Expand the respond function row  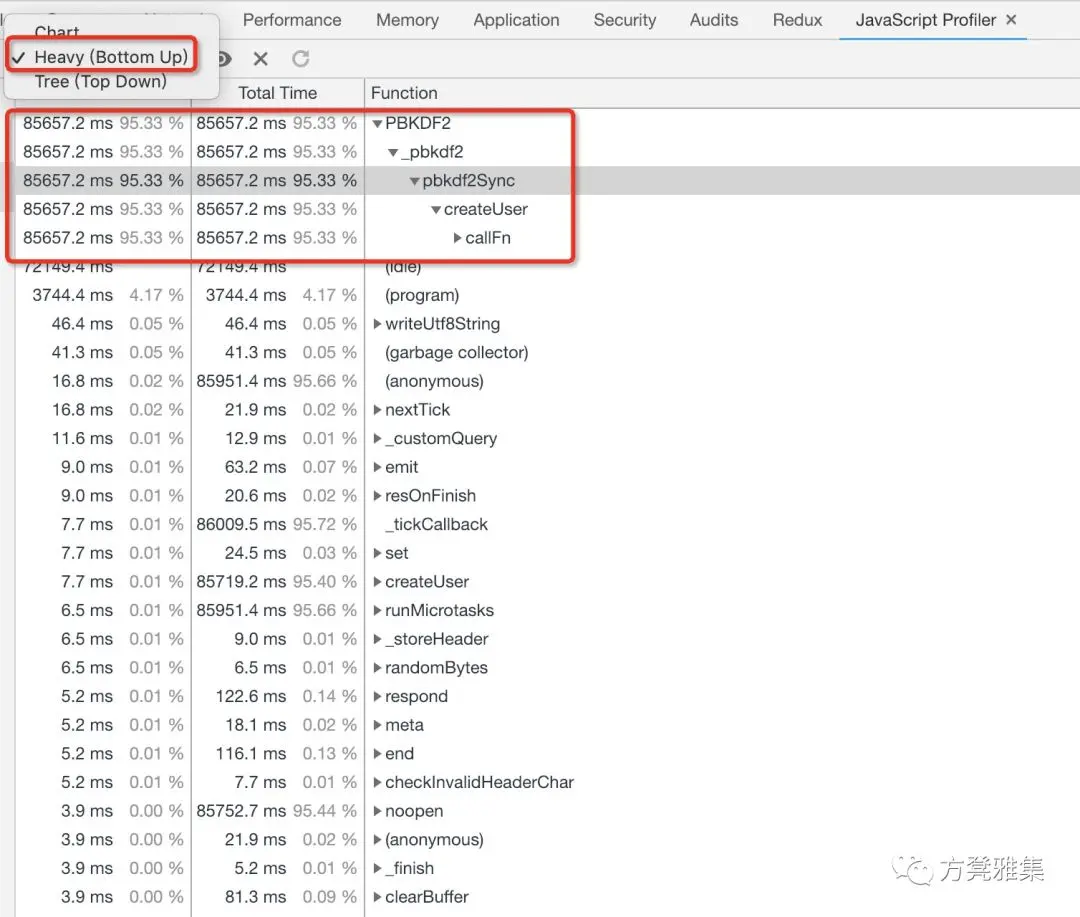(377, 697)
